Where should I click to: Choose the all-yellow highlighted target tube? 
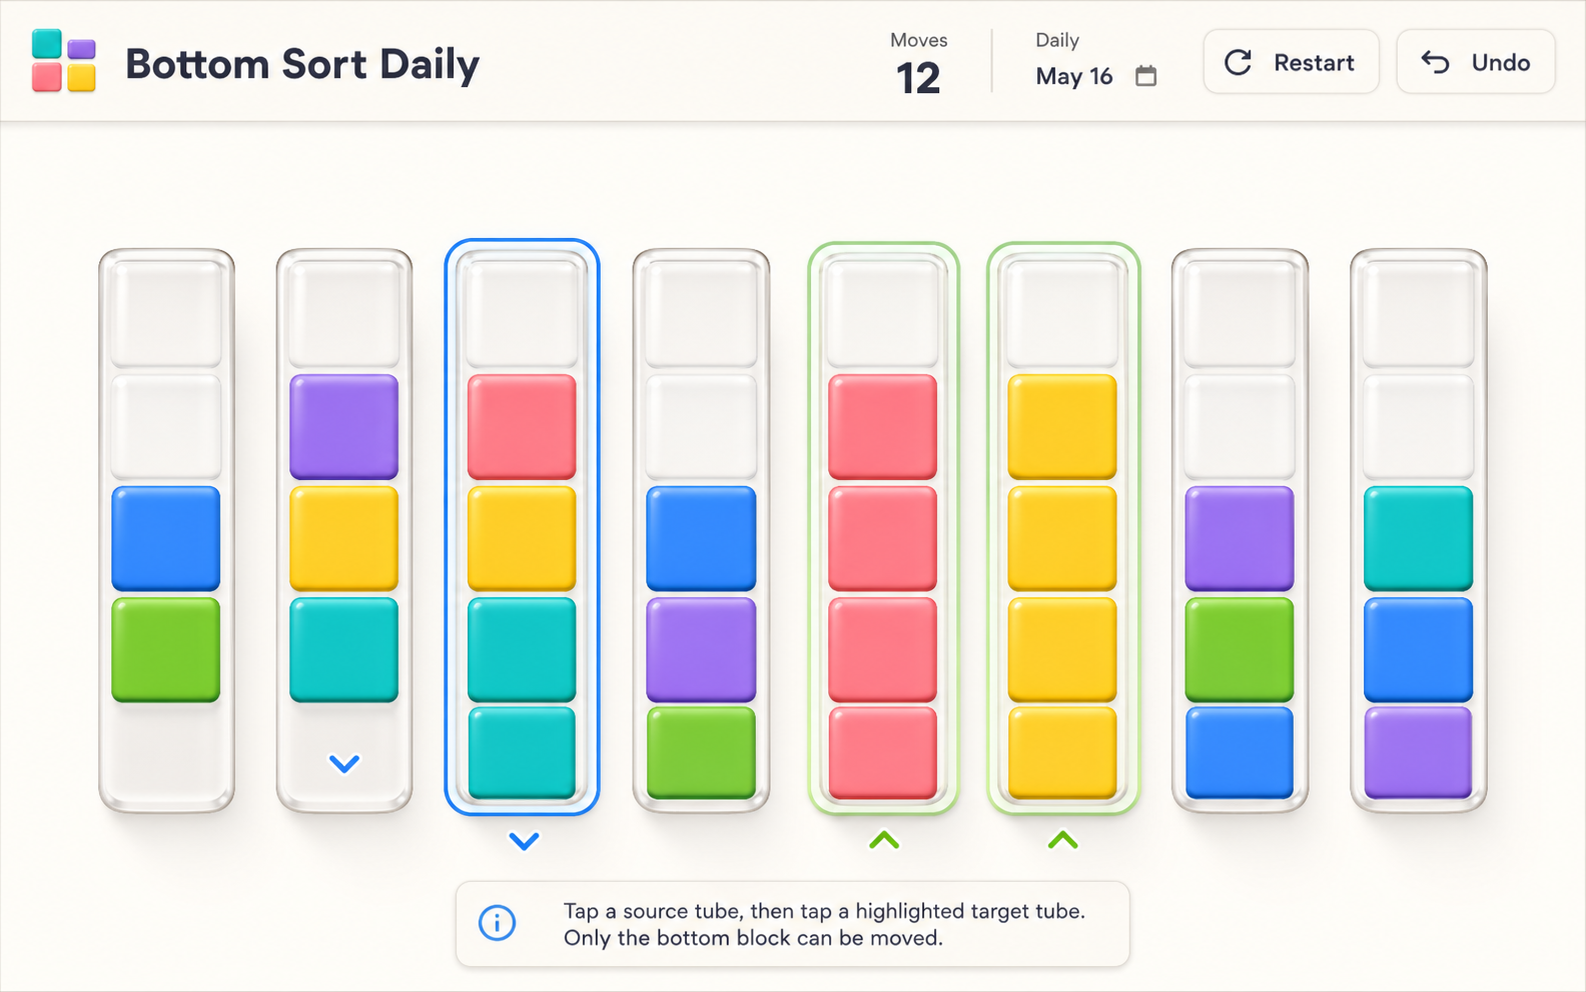tap(1063, 528)
